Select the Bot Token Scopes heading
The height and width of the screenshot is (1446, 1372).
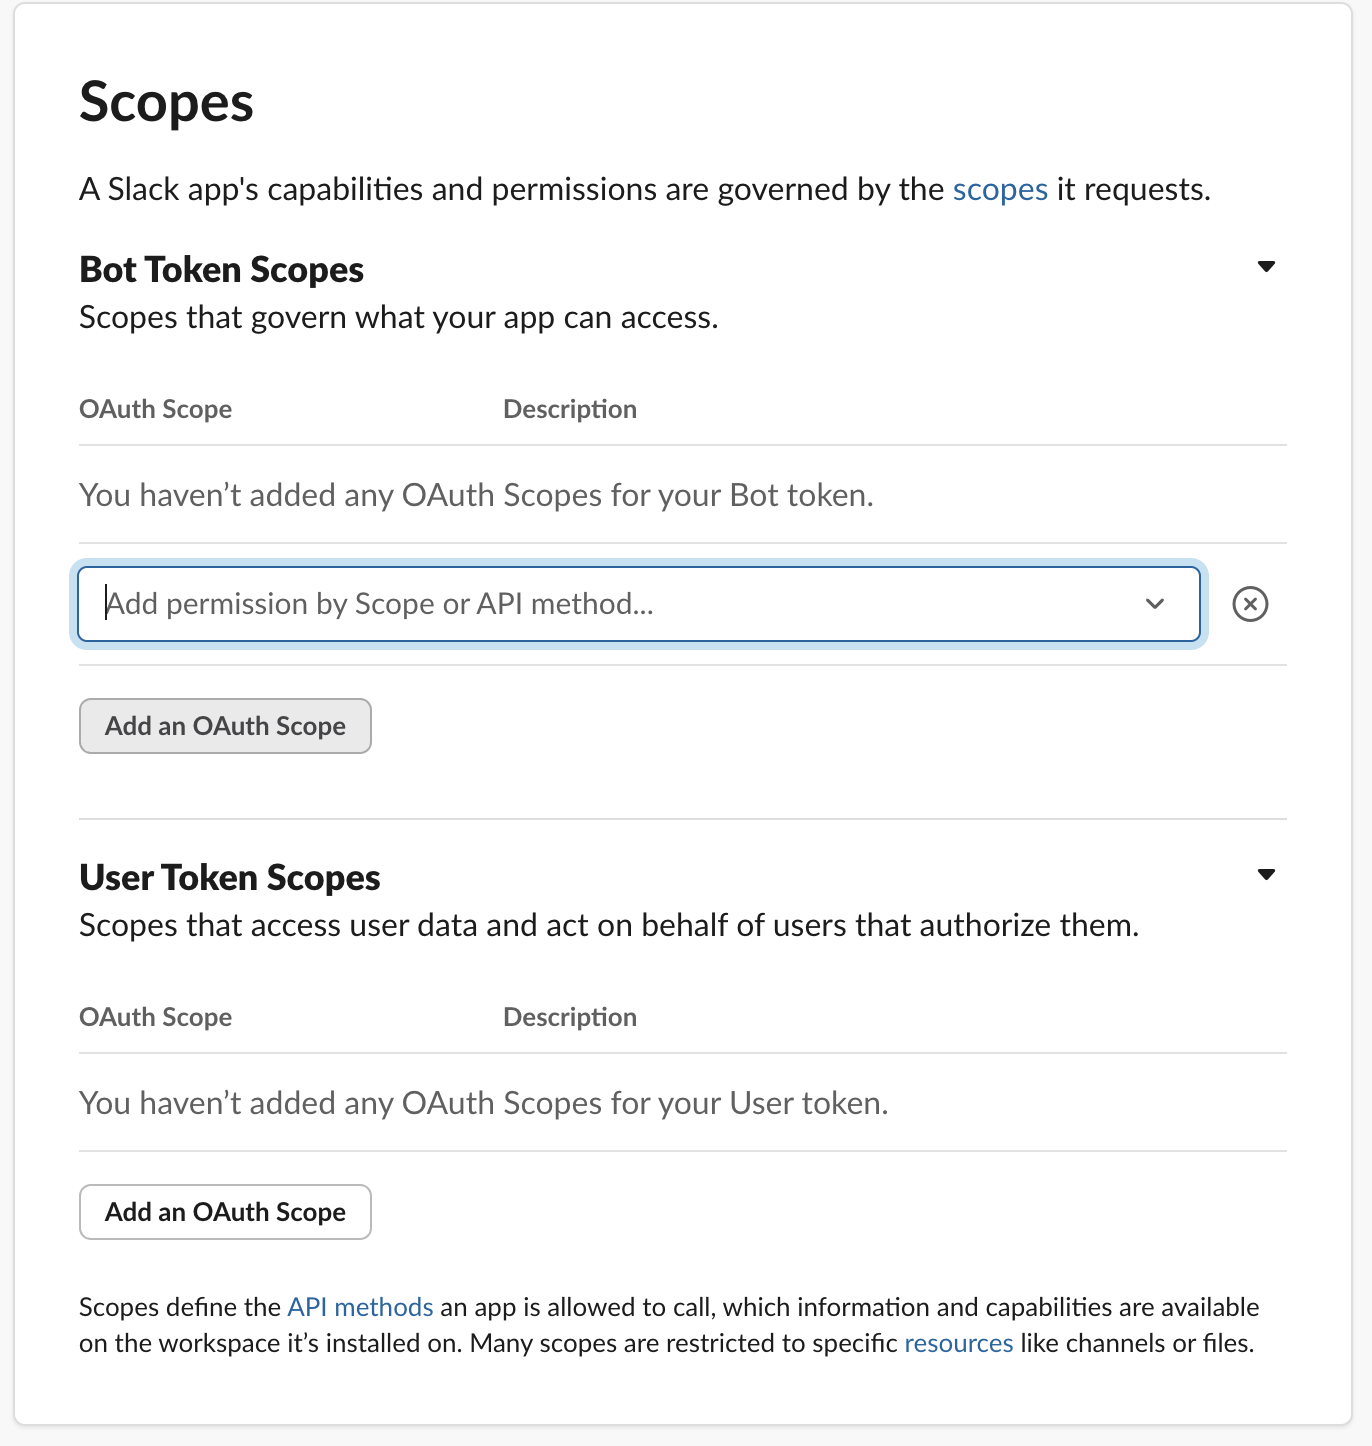click(221, 268)
